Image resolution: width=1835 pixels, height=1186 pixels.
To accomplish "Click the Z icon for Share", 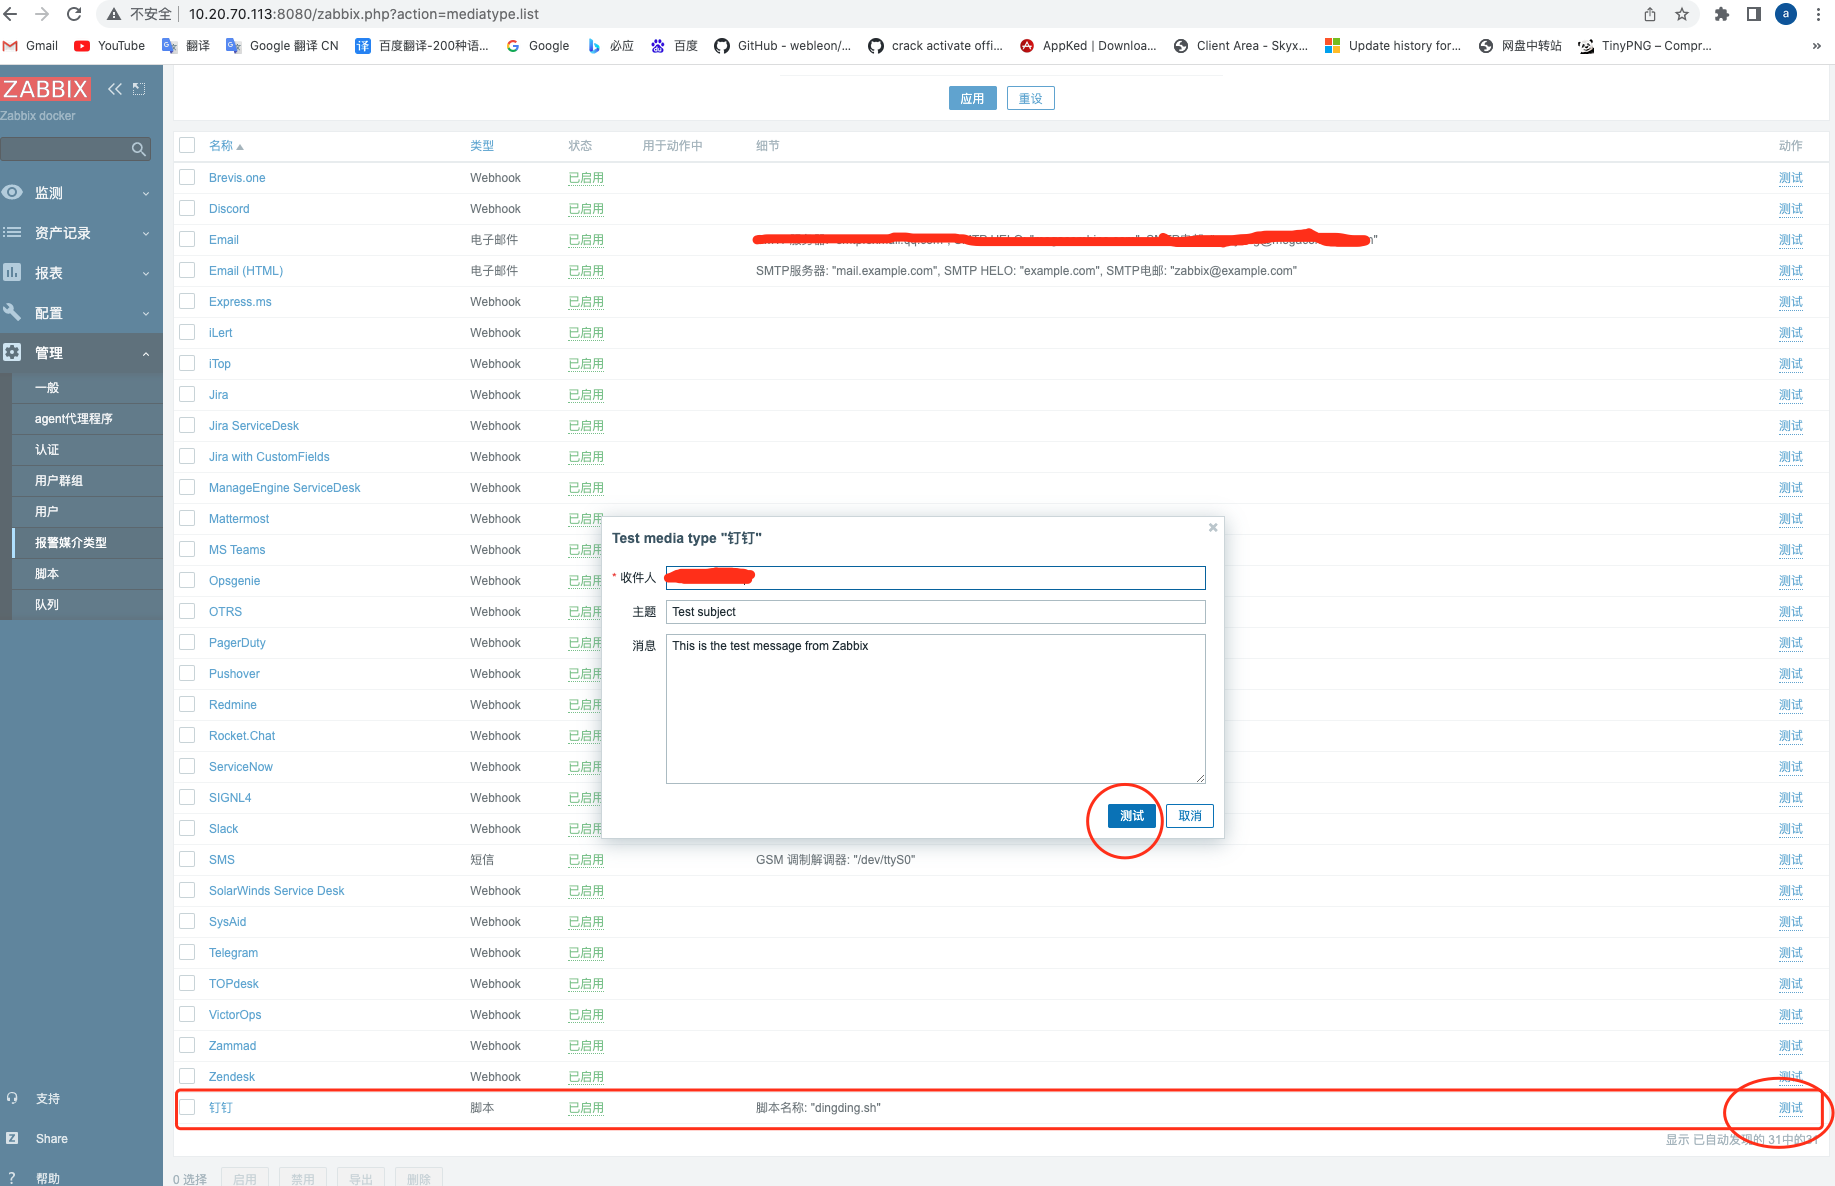I will pyautogui.click(x=12, y=1138).
